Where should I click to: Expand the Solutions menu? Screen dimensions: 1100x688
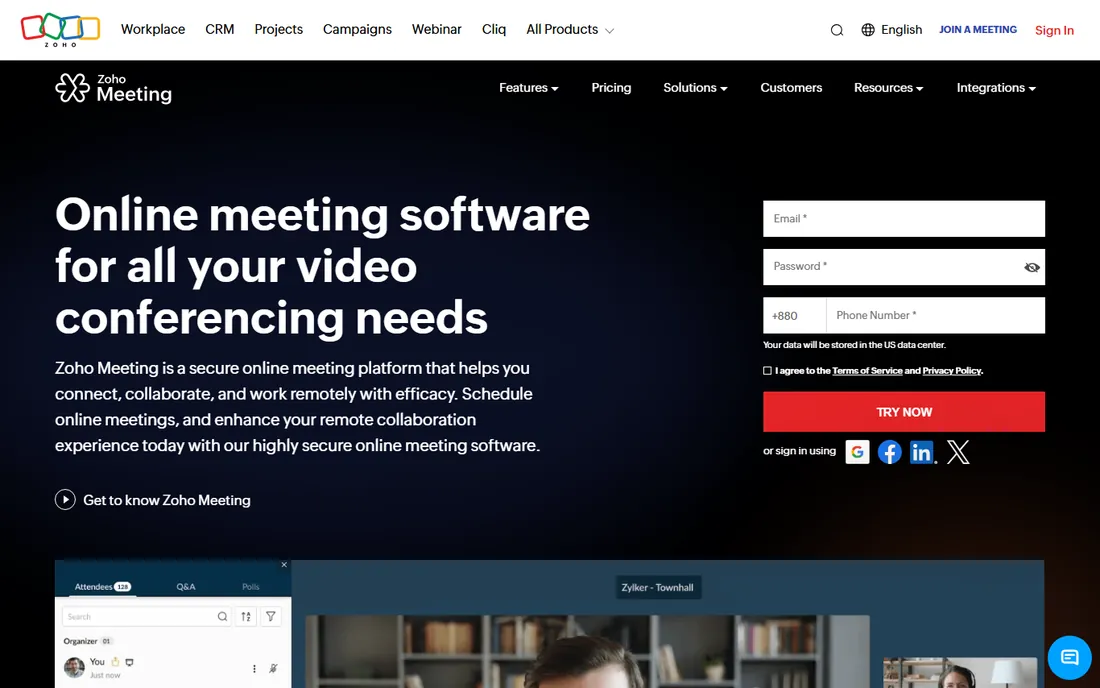point(695,88)
